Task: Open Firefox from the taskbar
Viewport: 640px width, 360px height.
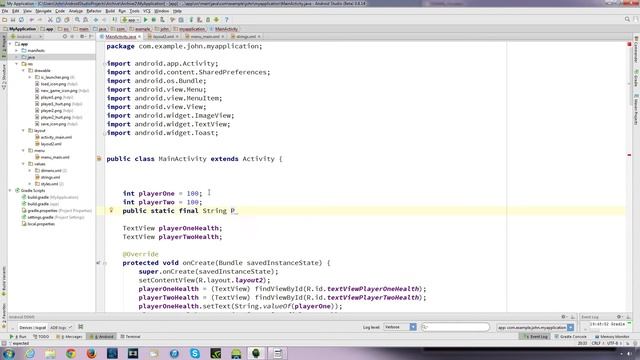Action: [92, 353]
